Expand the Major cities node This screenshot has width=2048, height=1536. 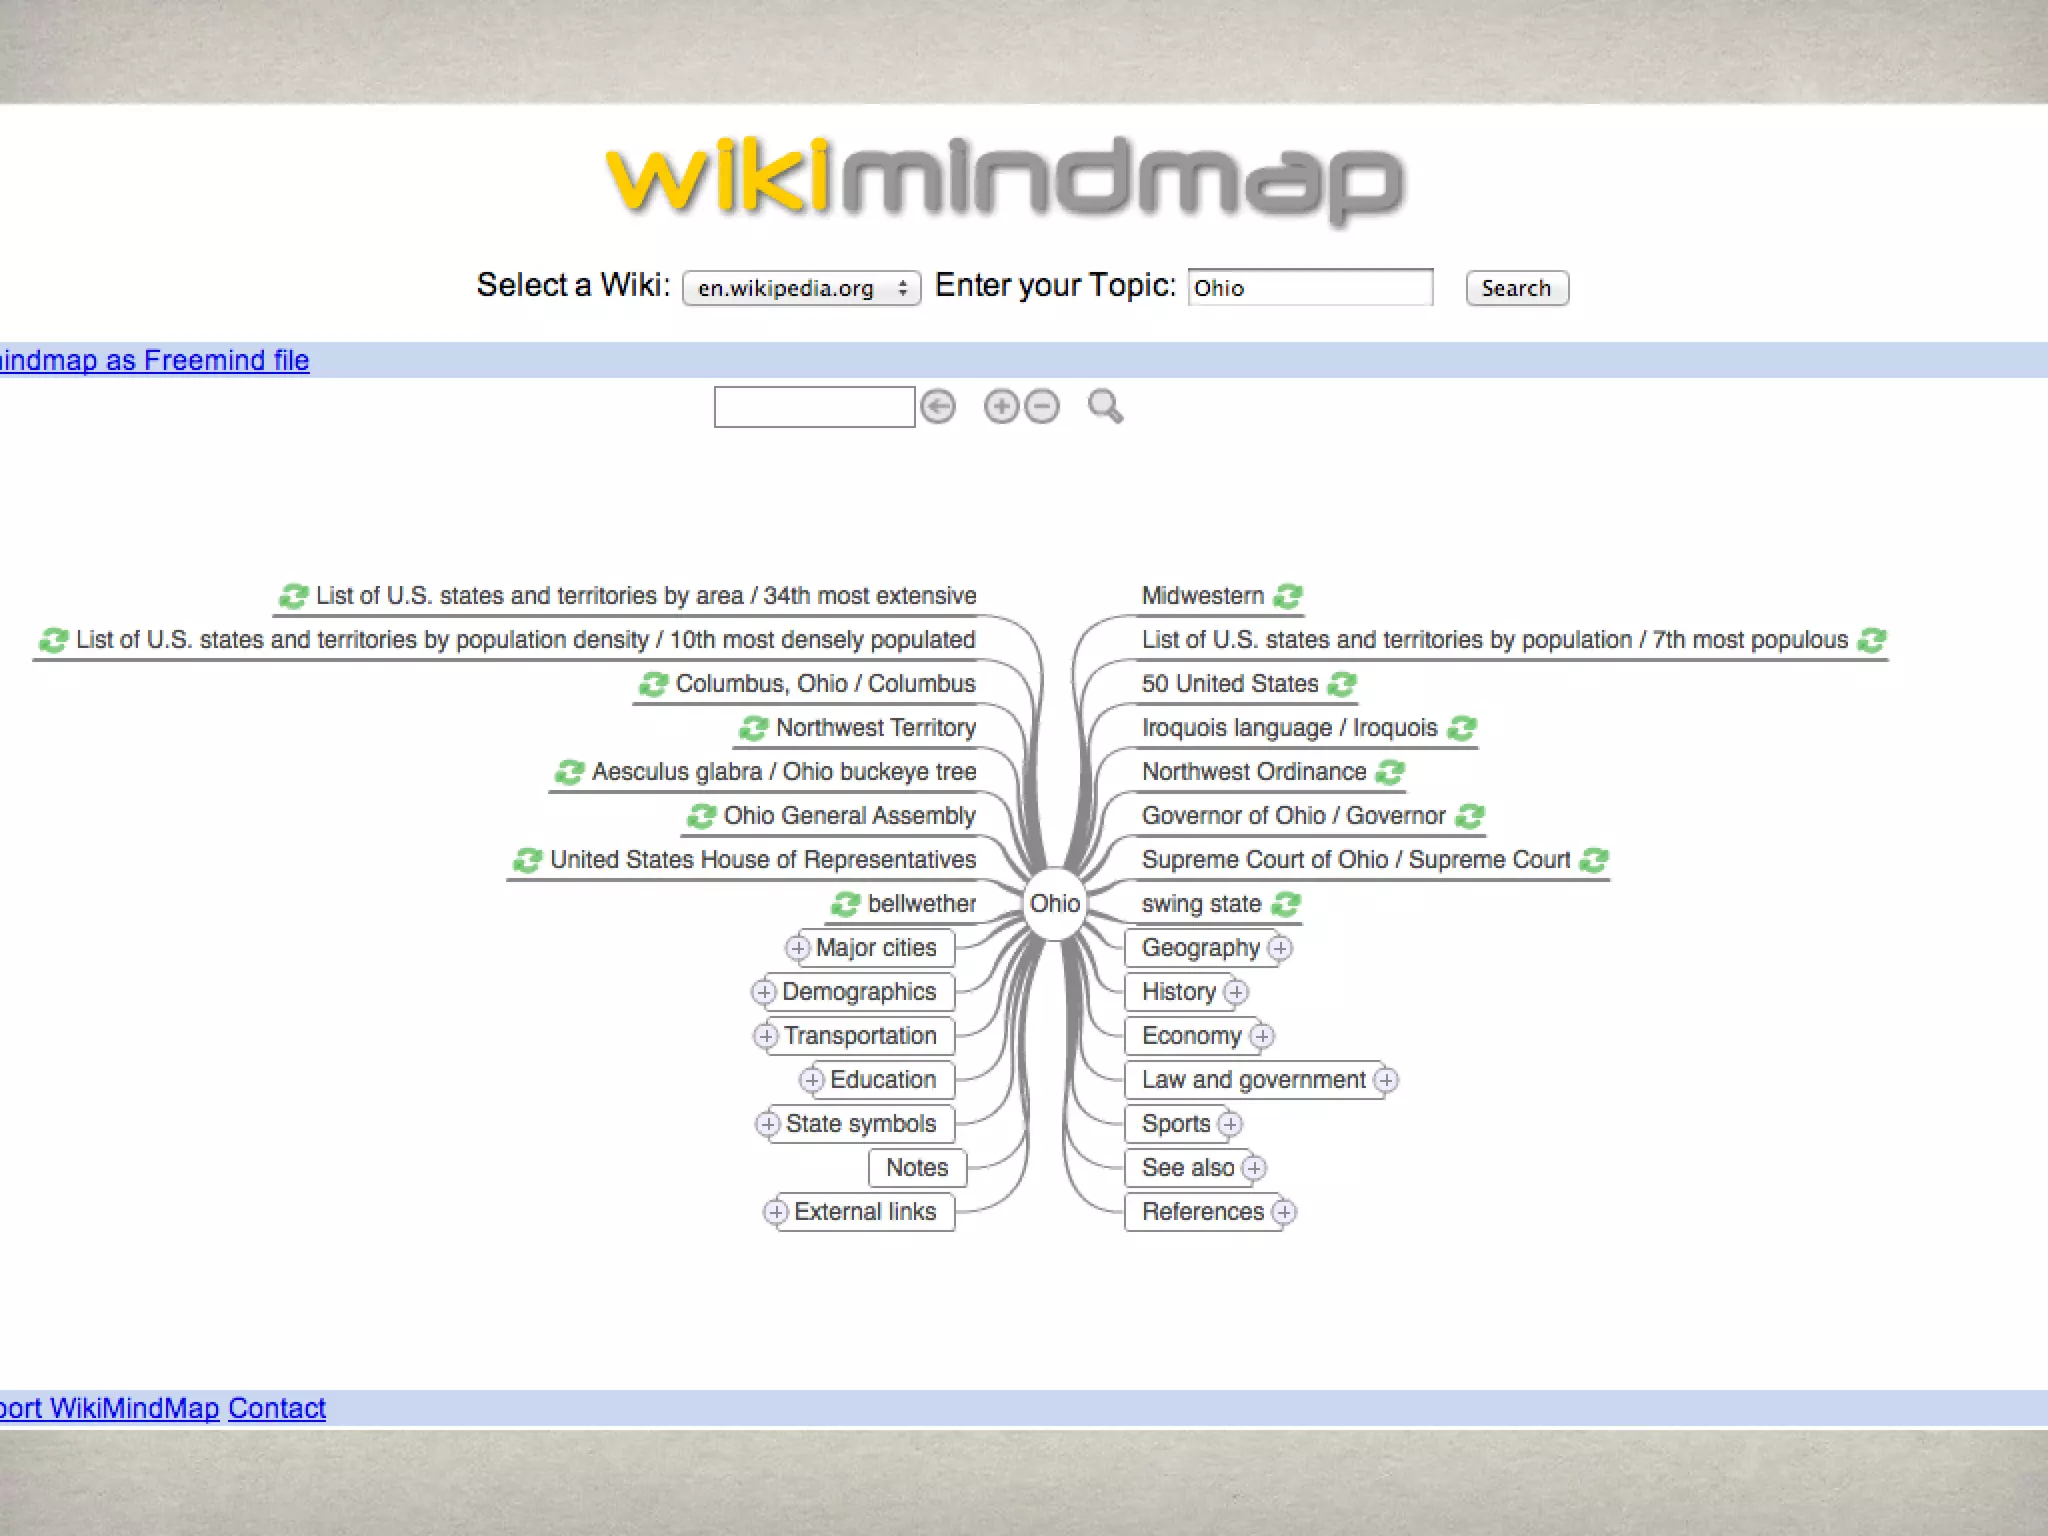pyautogui.click(x=797, y=948)
